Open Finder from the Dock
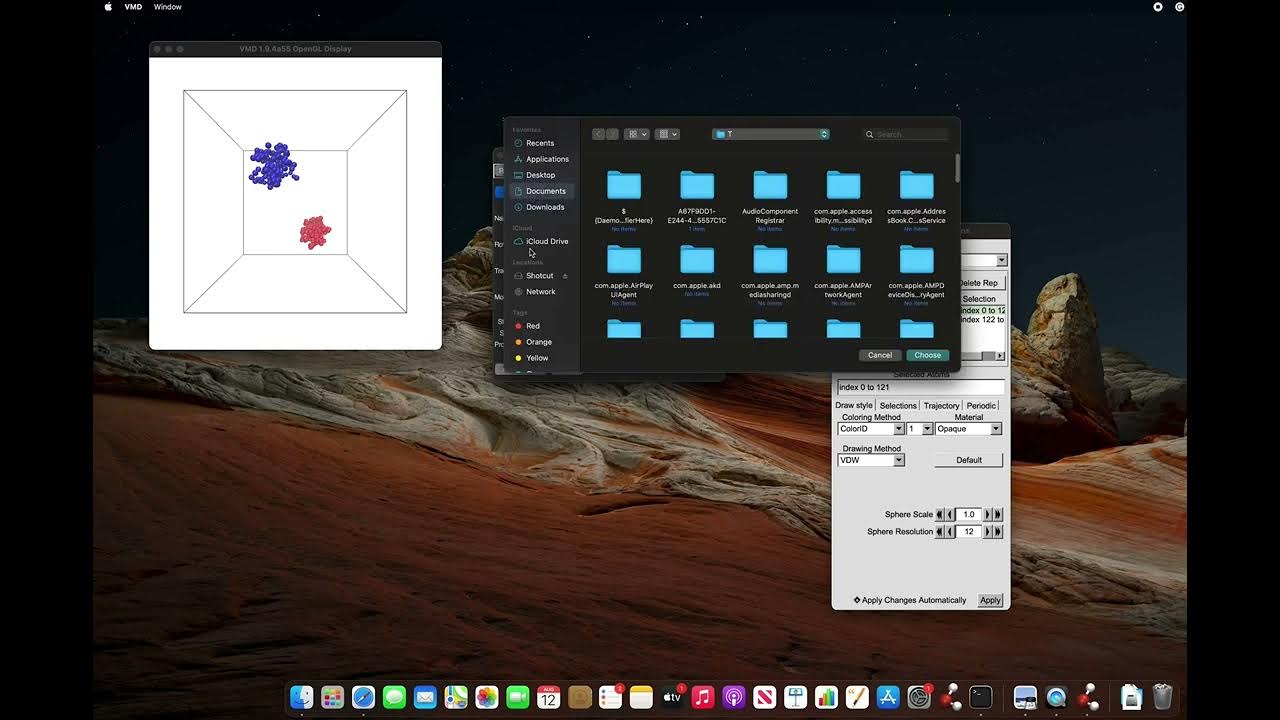The width and height of the screenshot is (1280, 720). click(x=301, y=697)
